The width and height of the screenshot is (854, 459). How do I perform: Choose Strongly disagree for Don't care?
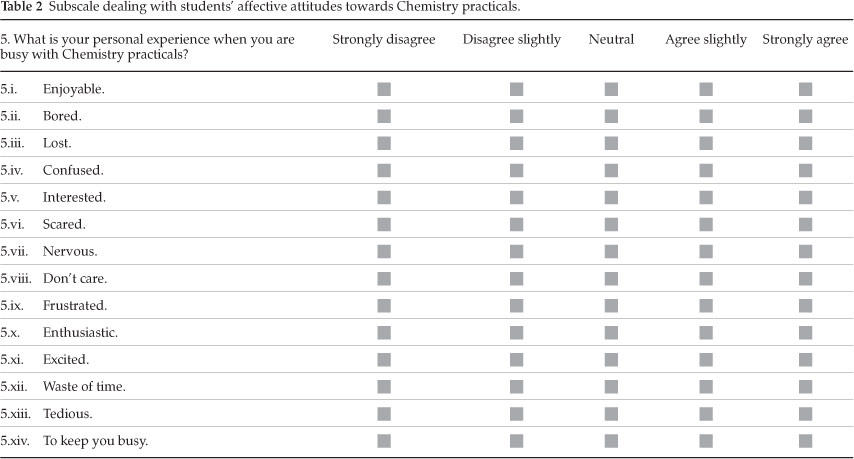click(384, 278)
